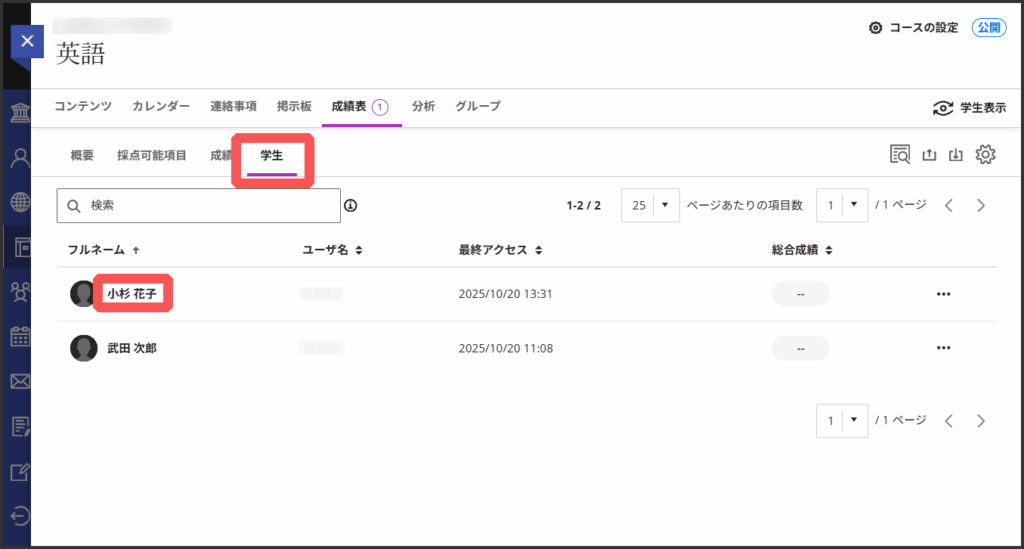The height and width of the screenshot is (549, 1024).
Task: Click the globe icon in left sidebar
Action: [19, 201]
